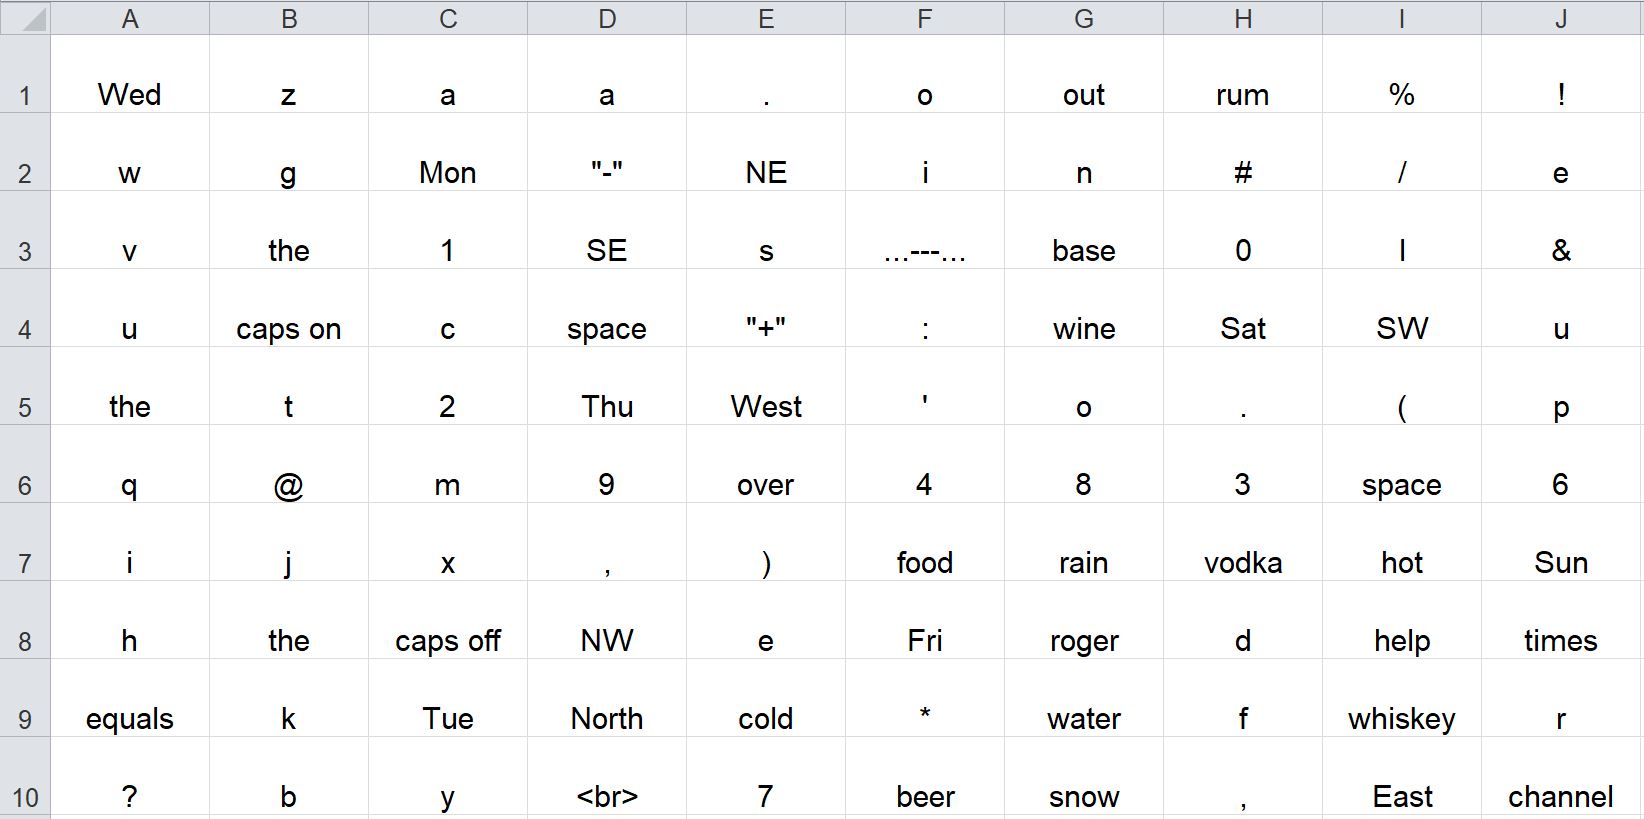Click cell containing "caps on"
Image resolution: width=1644 pixels, height=819 pixels.
click(x=289, y=308)
